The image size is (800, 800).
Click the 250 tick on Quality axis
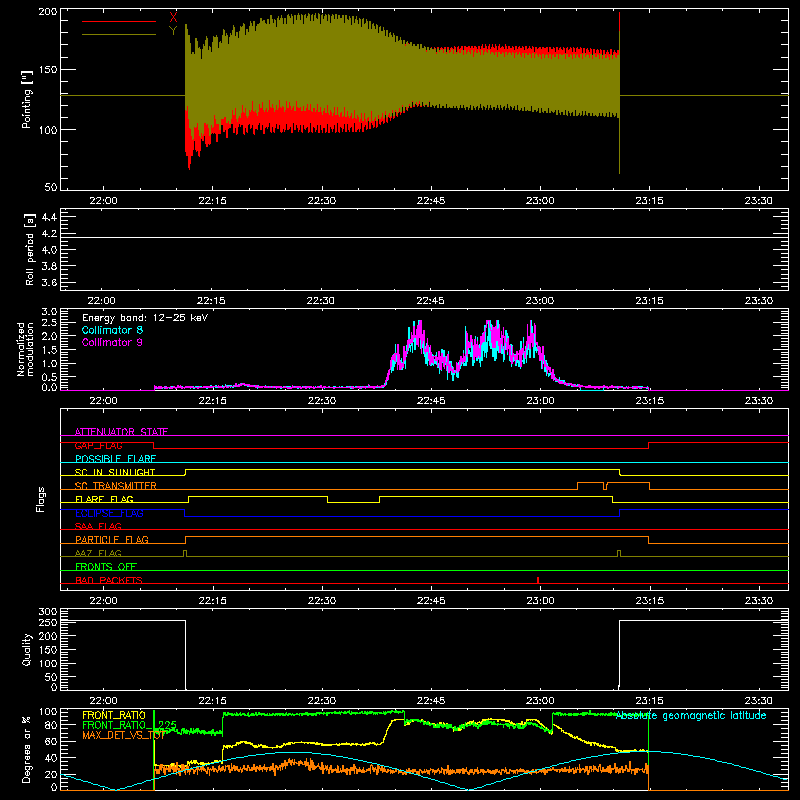click(x=47, y=623)
